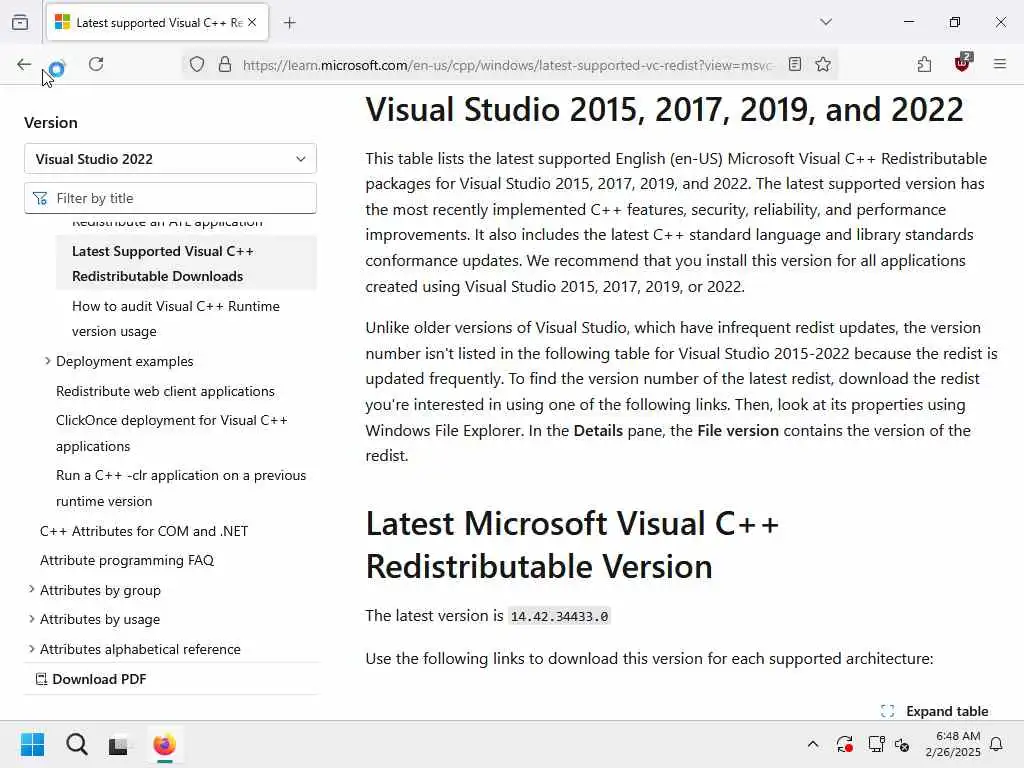
Task: Open Attributes by usage entry
Action: point(100,619)
